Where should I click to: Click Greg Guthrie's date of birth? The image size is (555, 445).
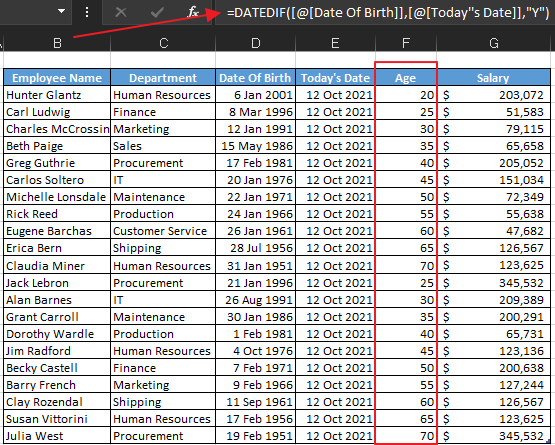pyautogui.click(x=255, y=163)
